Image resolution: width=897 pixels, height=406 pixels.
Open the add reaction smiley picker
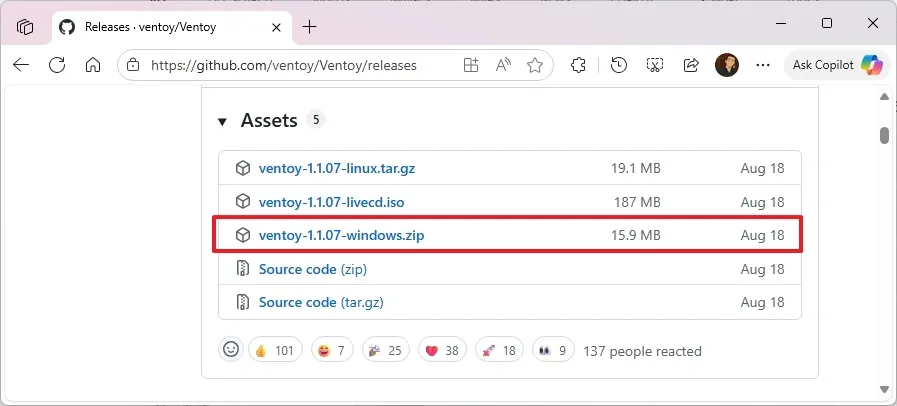coord(231,350)
